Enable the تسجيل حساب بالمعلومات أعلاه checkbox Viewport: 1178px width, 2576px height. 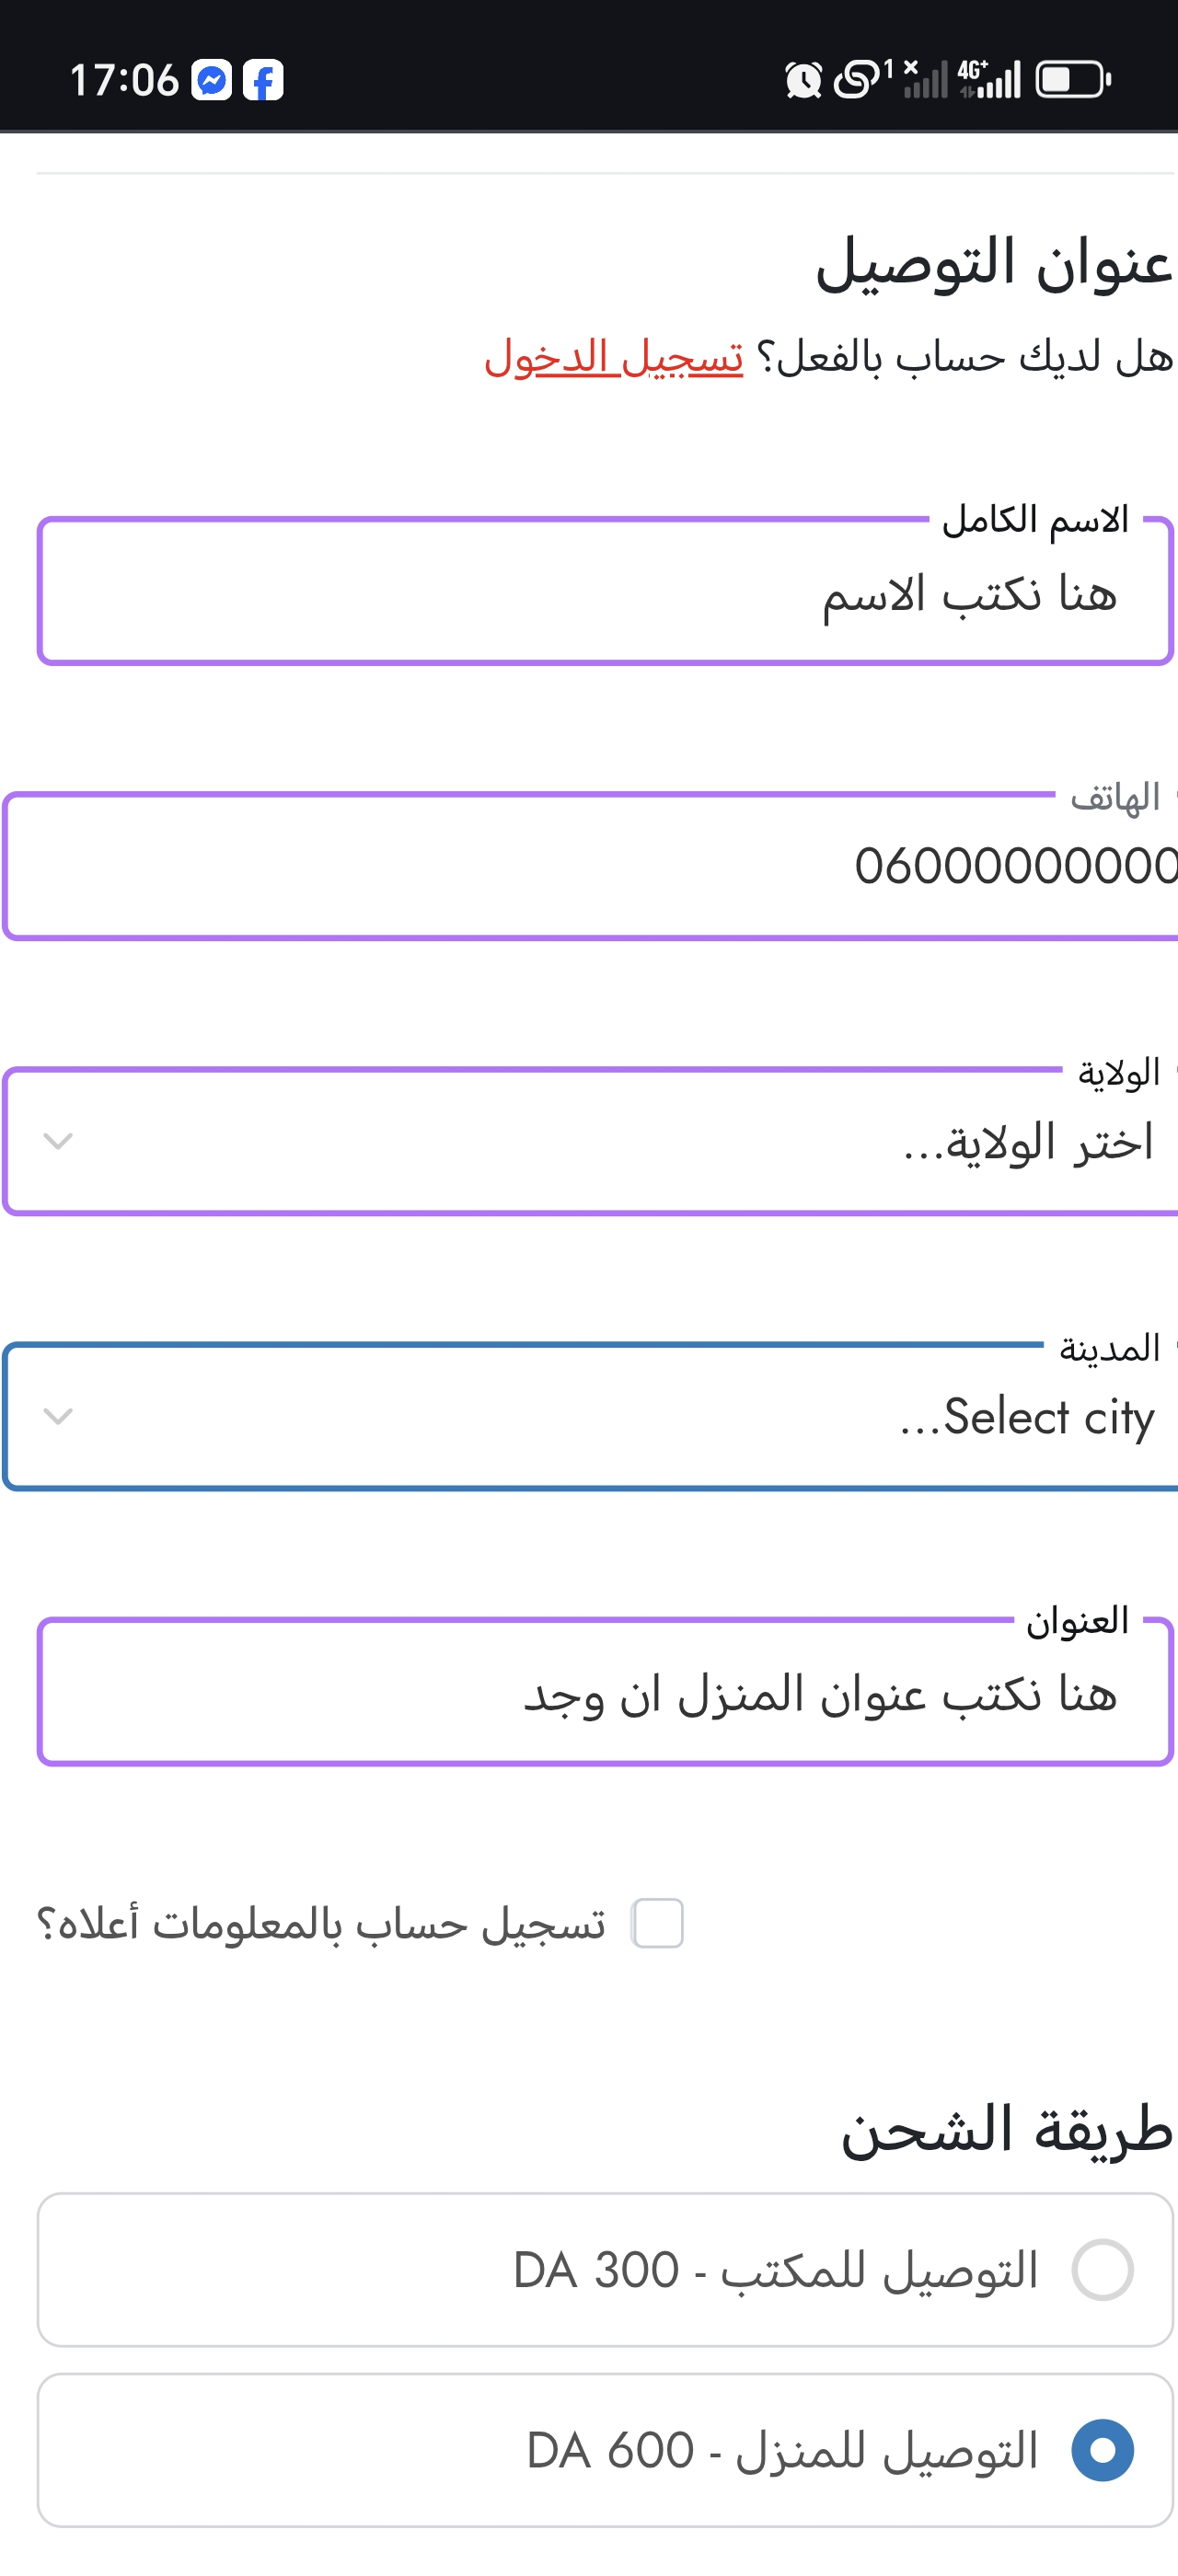pyautogui.click(x=657, y=1921)
